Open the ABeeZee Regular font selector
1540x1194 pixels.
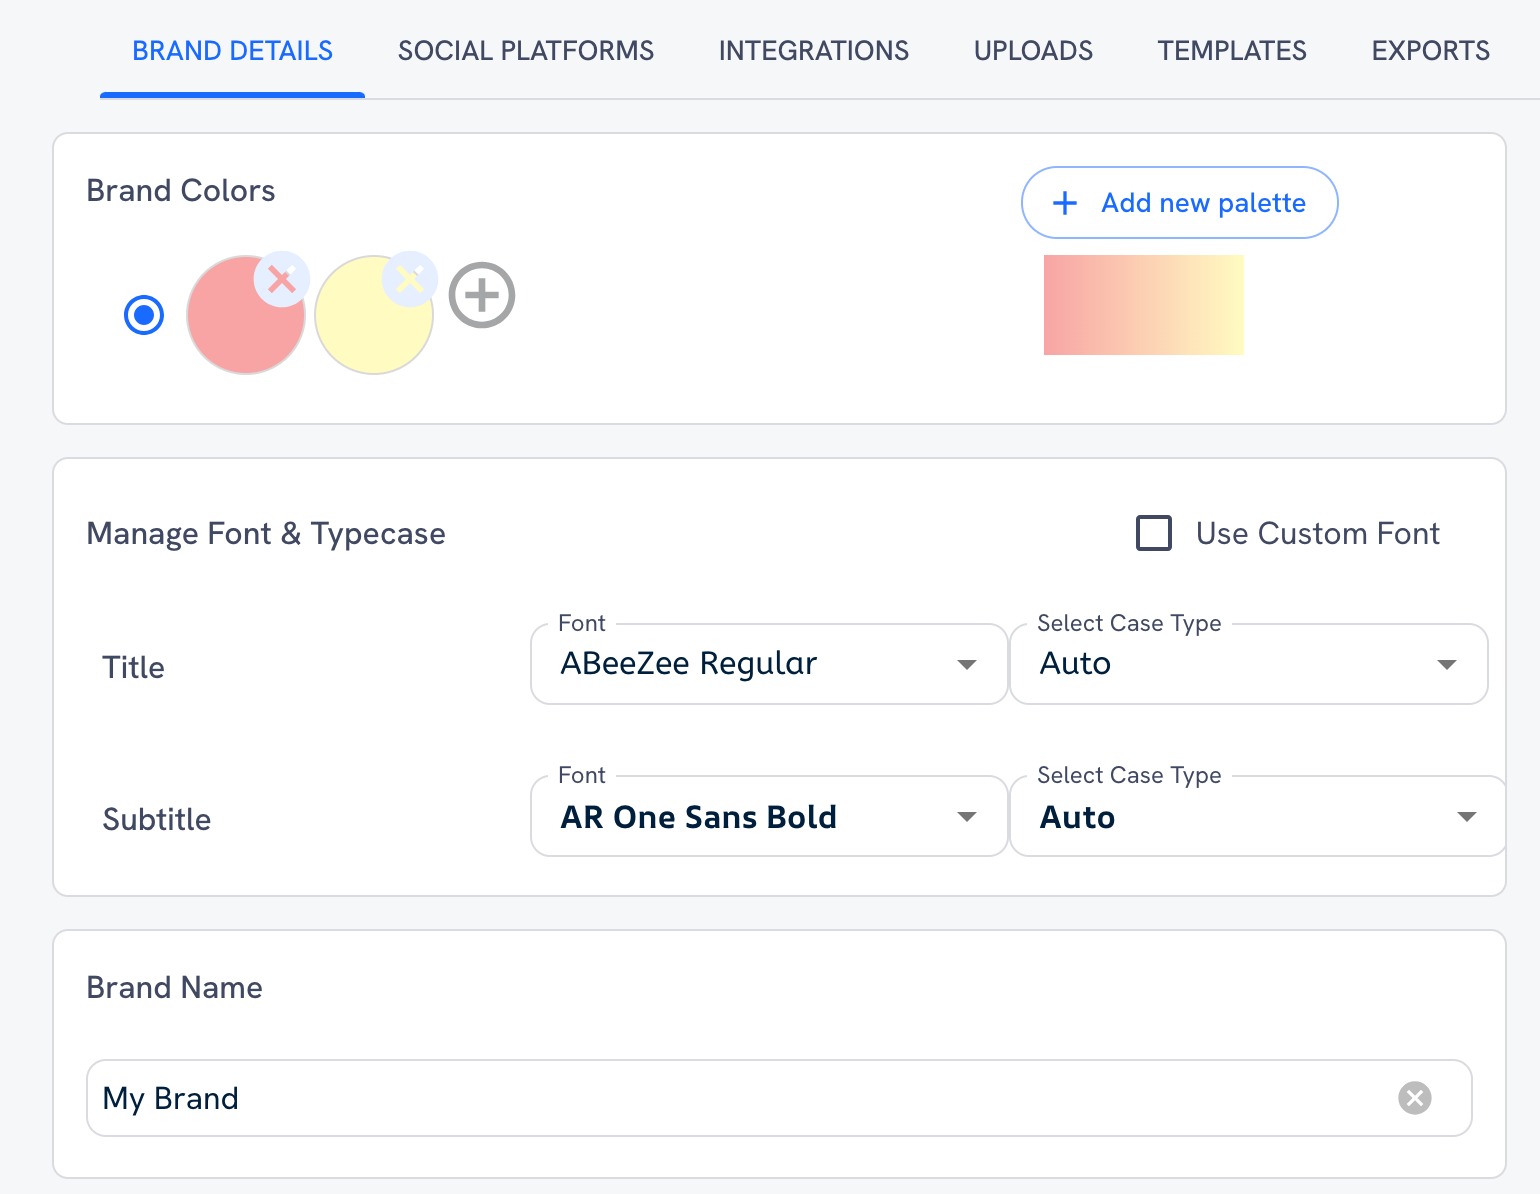tap(768, 663)
